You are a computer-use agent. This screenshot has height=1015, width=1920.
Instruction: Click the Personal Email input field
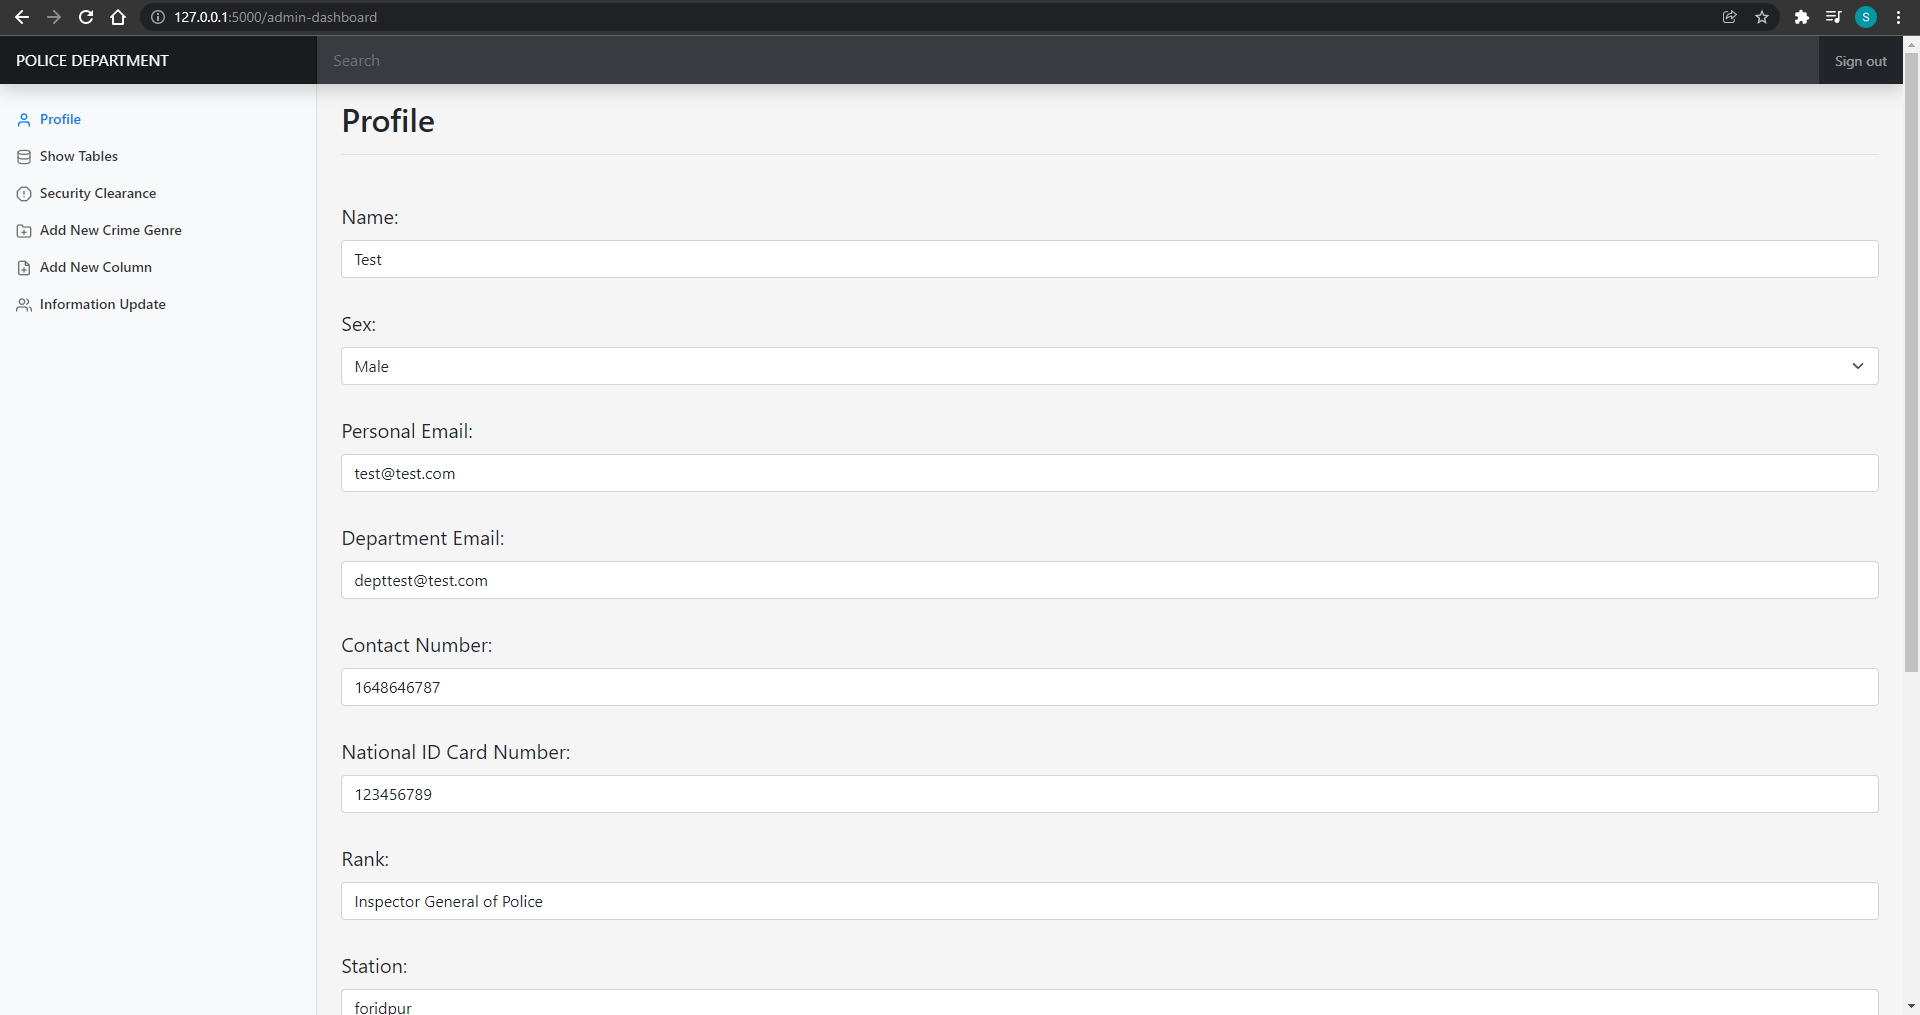click(x=1110, y=473)
